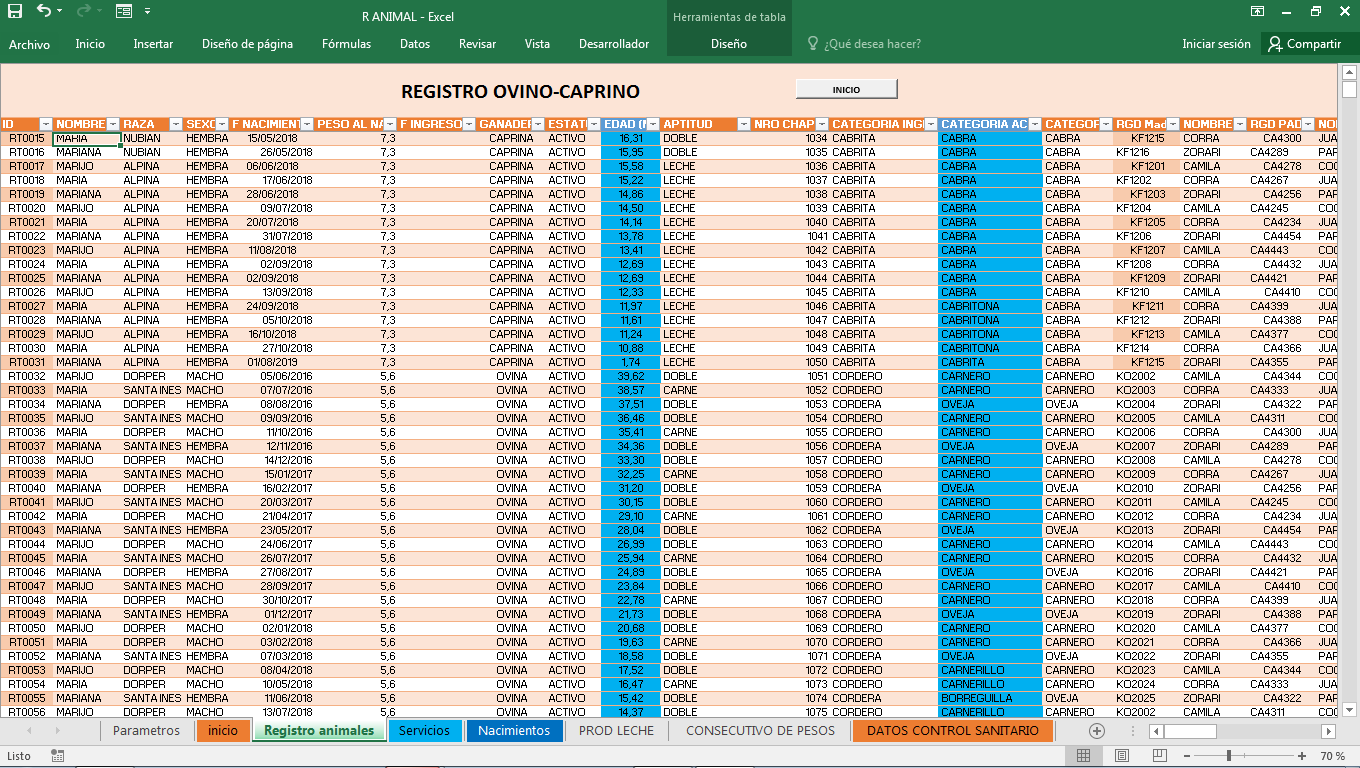This screenshot has width=1360, height=768.
Task: Open DATOS CONTROL SANITARIO sheet tab
Action: pyautogui.click(x=953, y=731)
